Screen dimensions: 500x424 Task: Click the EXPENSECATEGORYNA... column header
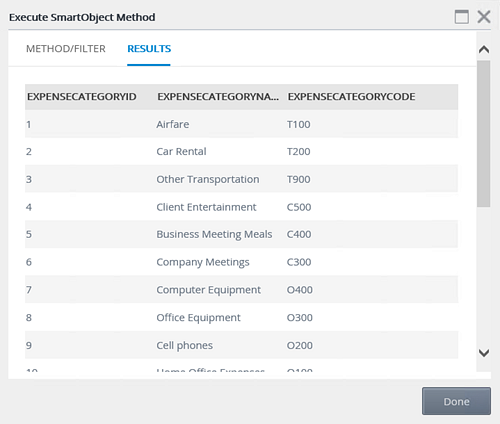click(218, 97)
